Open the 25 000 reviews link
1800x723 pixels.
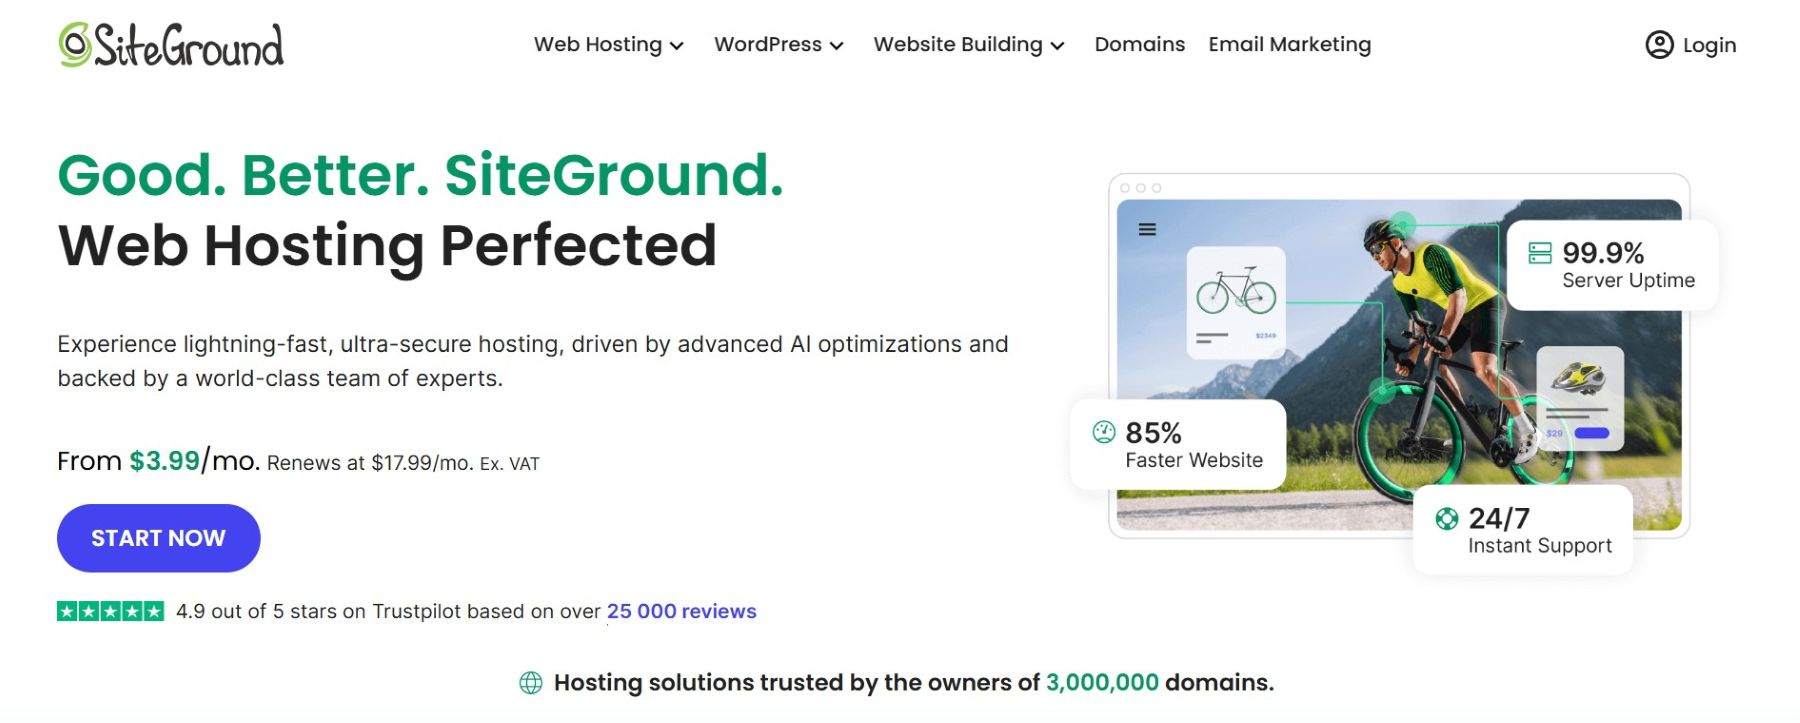(x=681, y=610)
